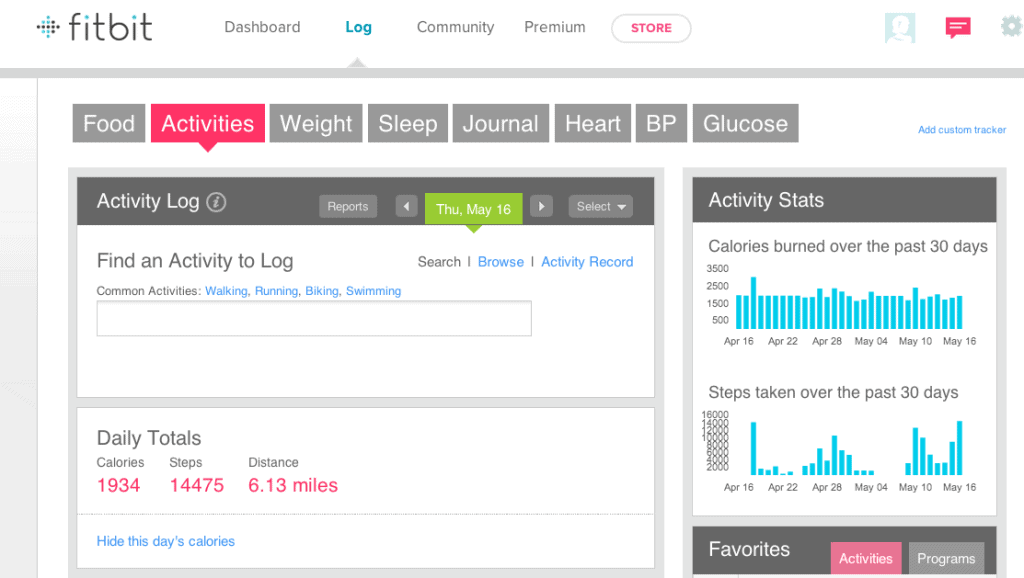This screenshot has width=1024, height=578.
Task: Click the Calories burned bar chart
Action: click(849, 304)
